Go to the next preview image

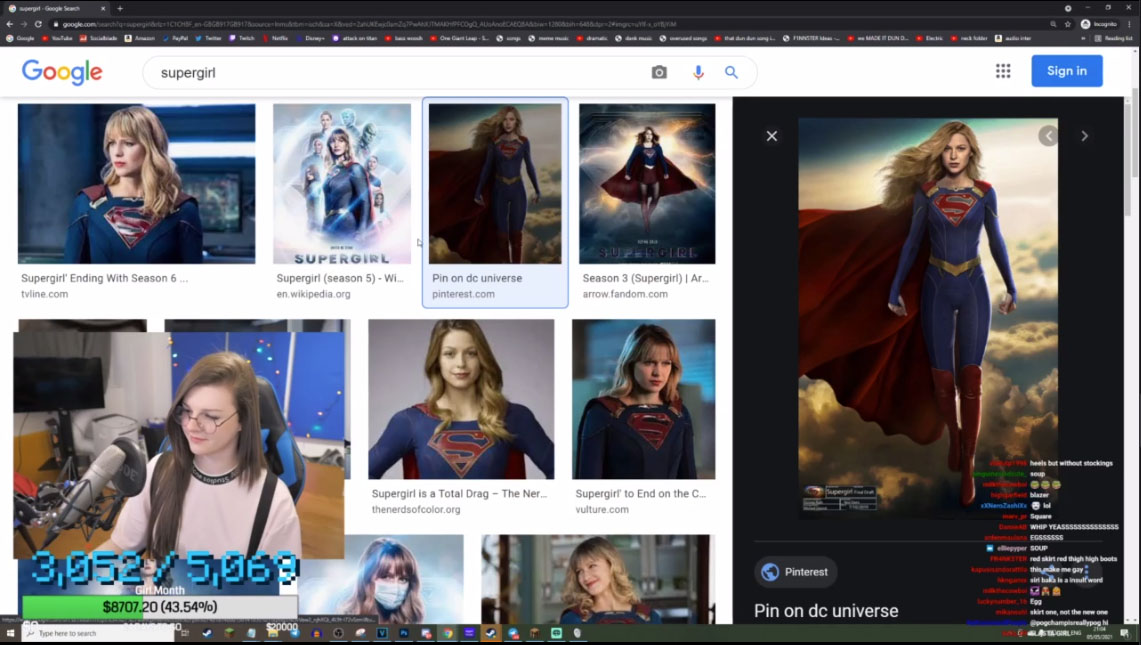click(x=1084, y=136)
